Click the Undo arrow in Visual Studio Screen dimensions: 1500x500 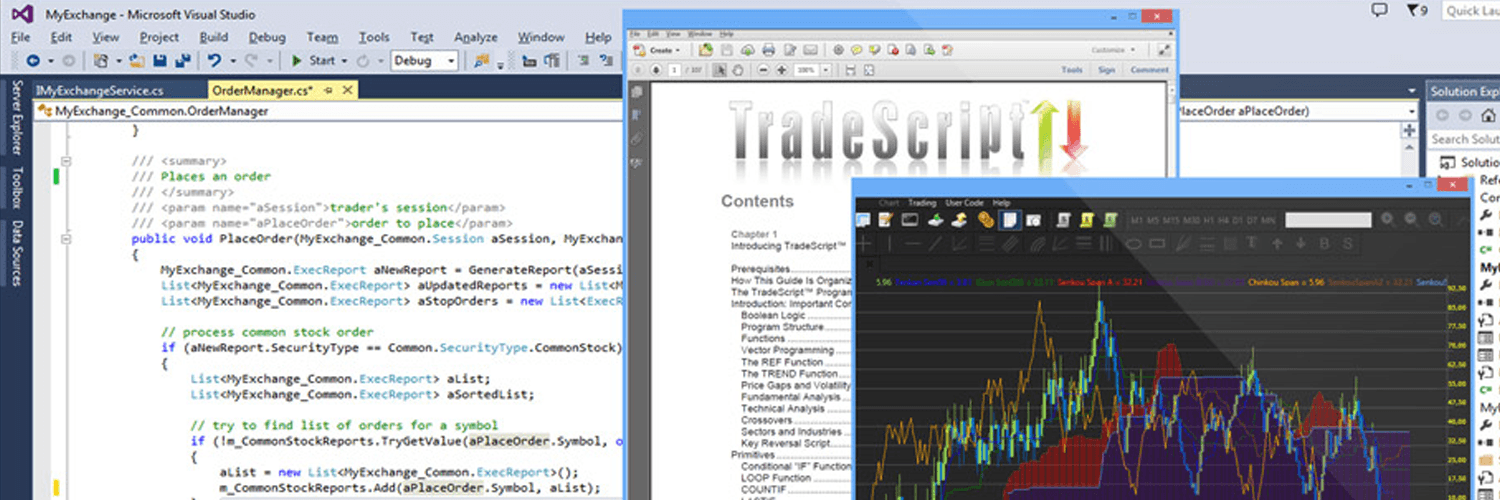coord(214,60)
